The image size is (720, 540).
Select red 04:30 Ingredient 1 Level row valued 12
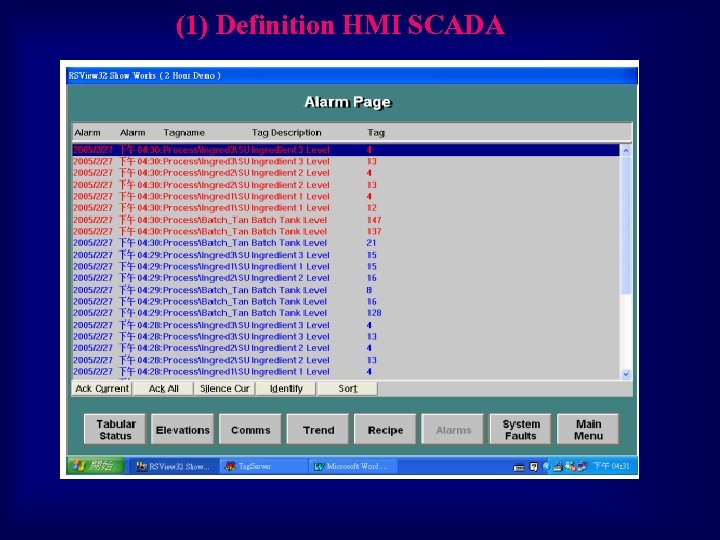coord(346,208)
